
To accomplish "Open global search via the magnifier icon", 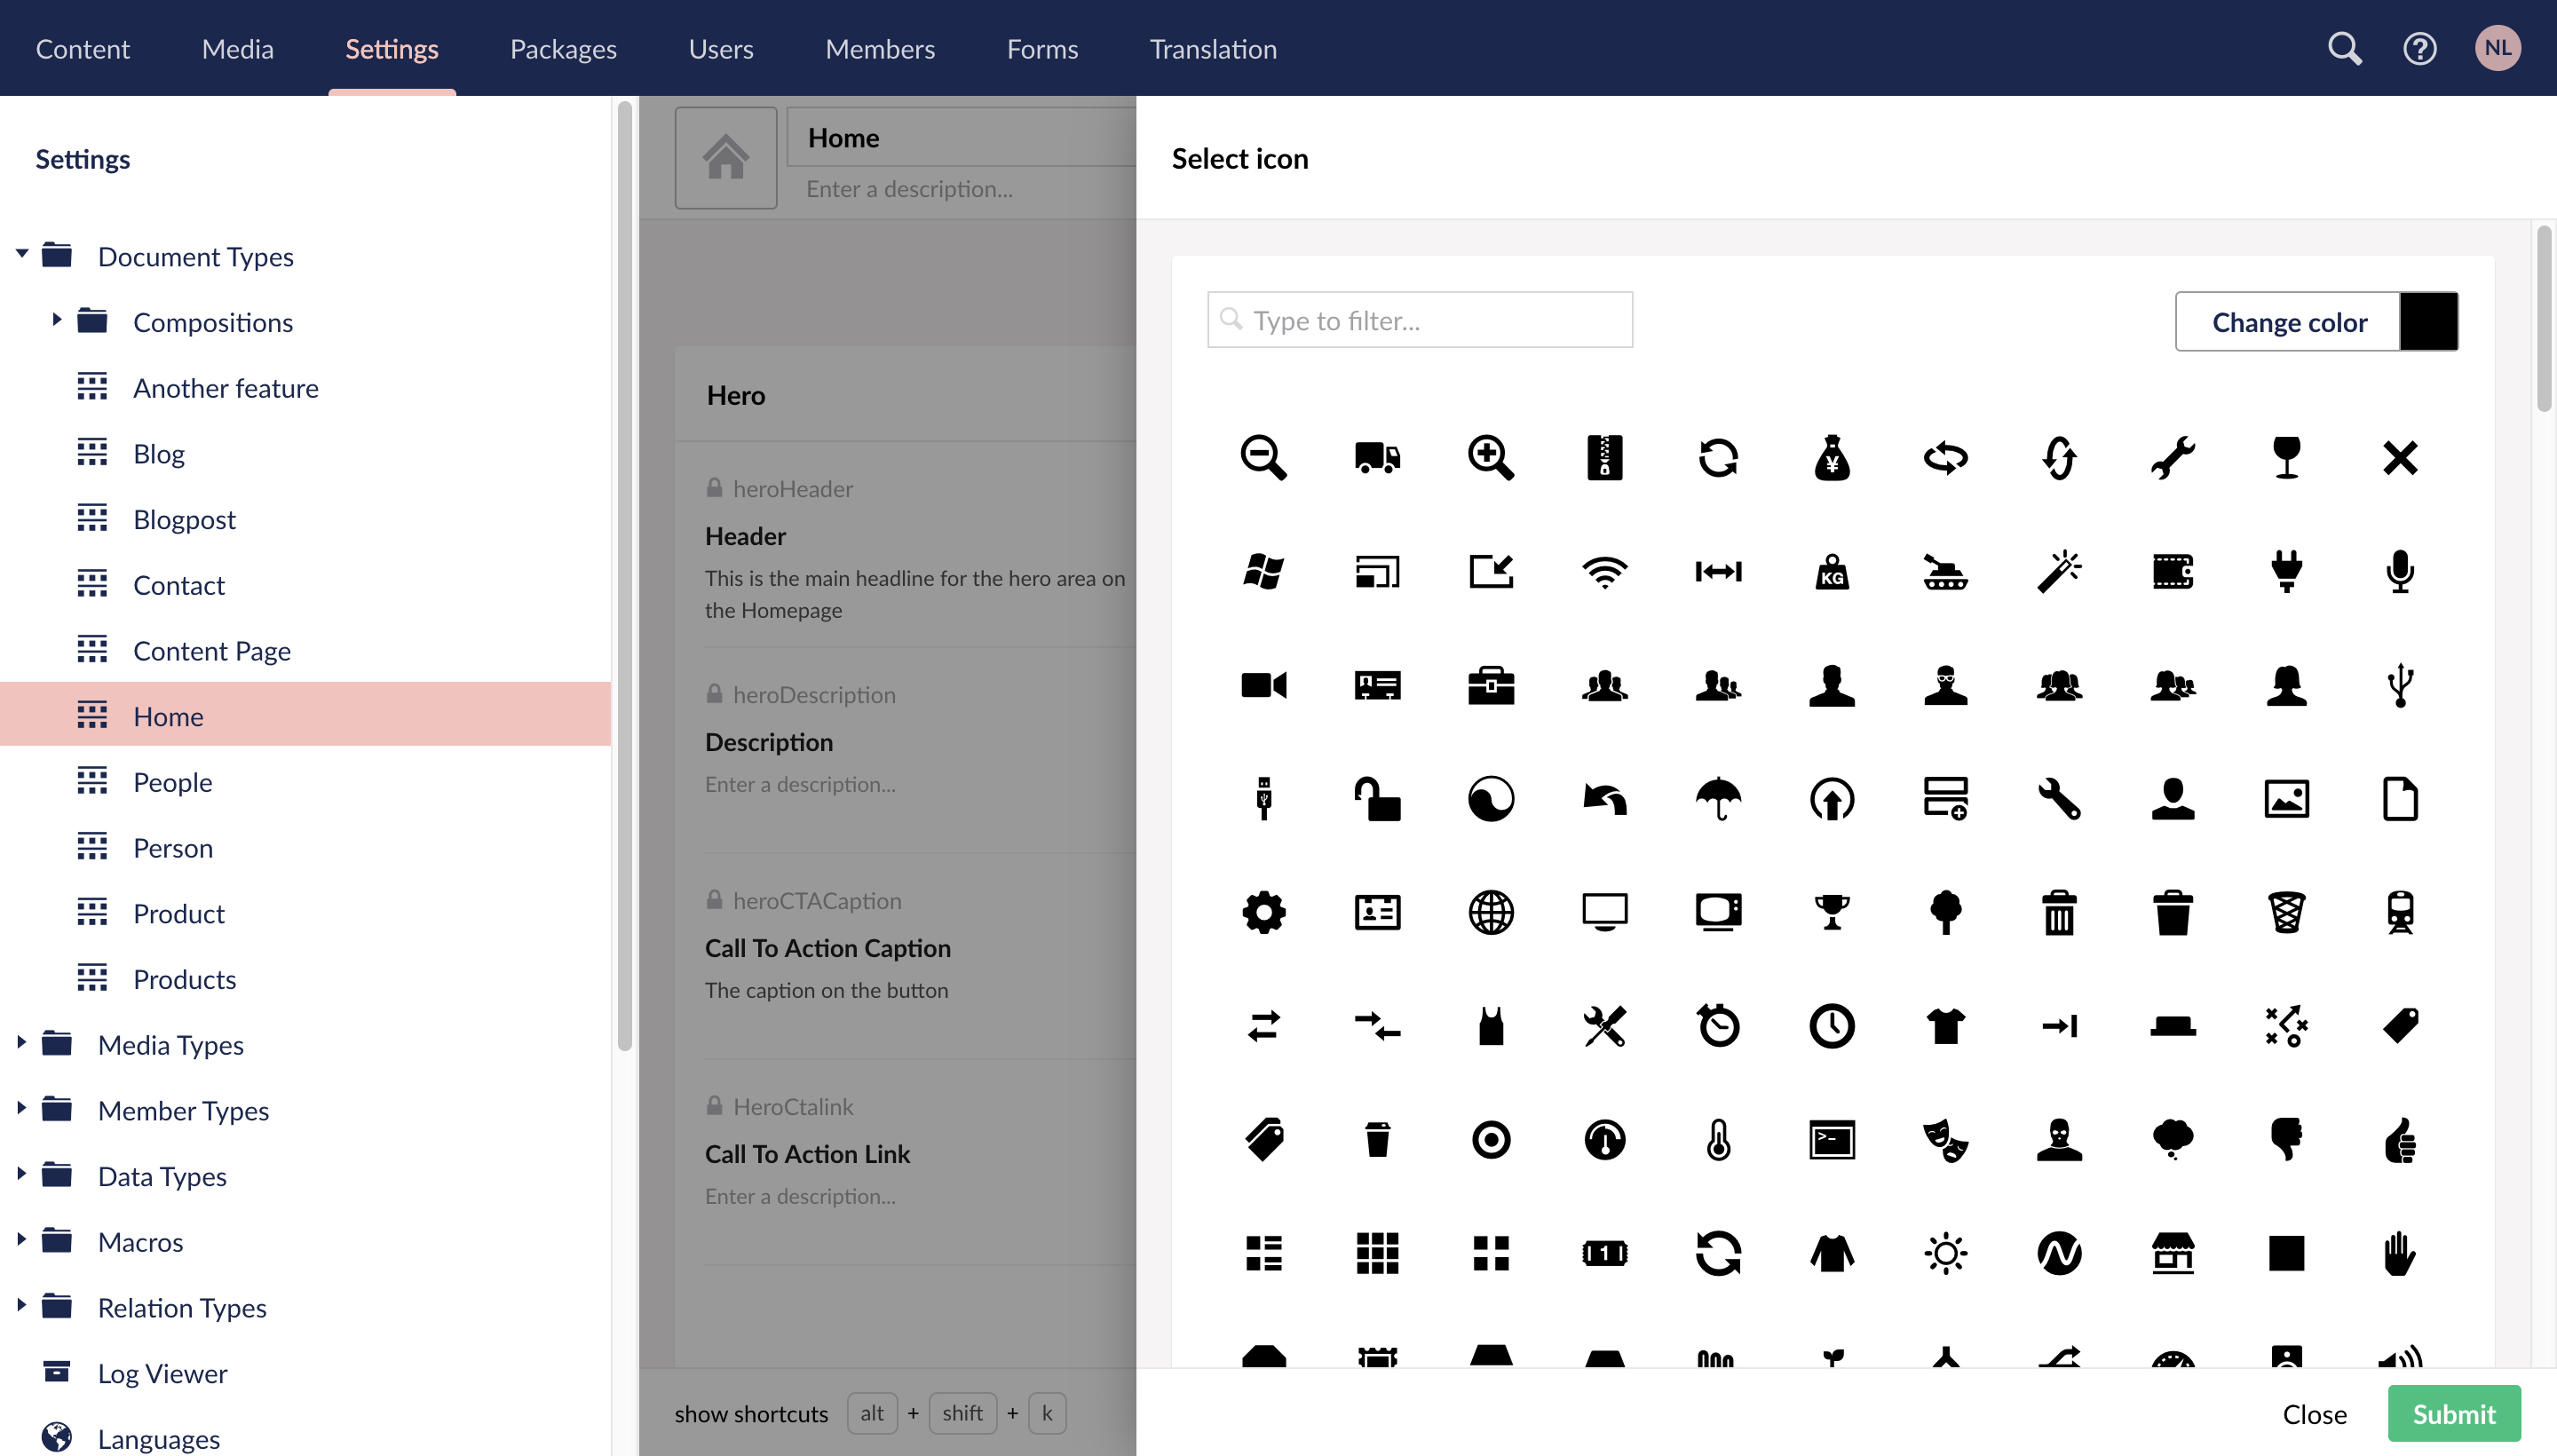I will [2345, 47].
